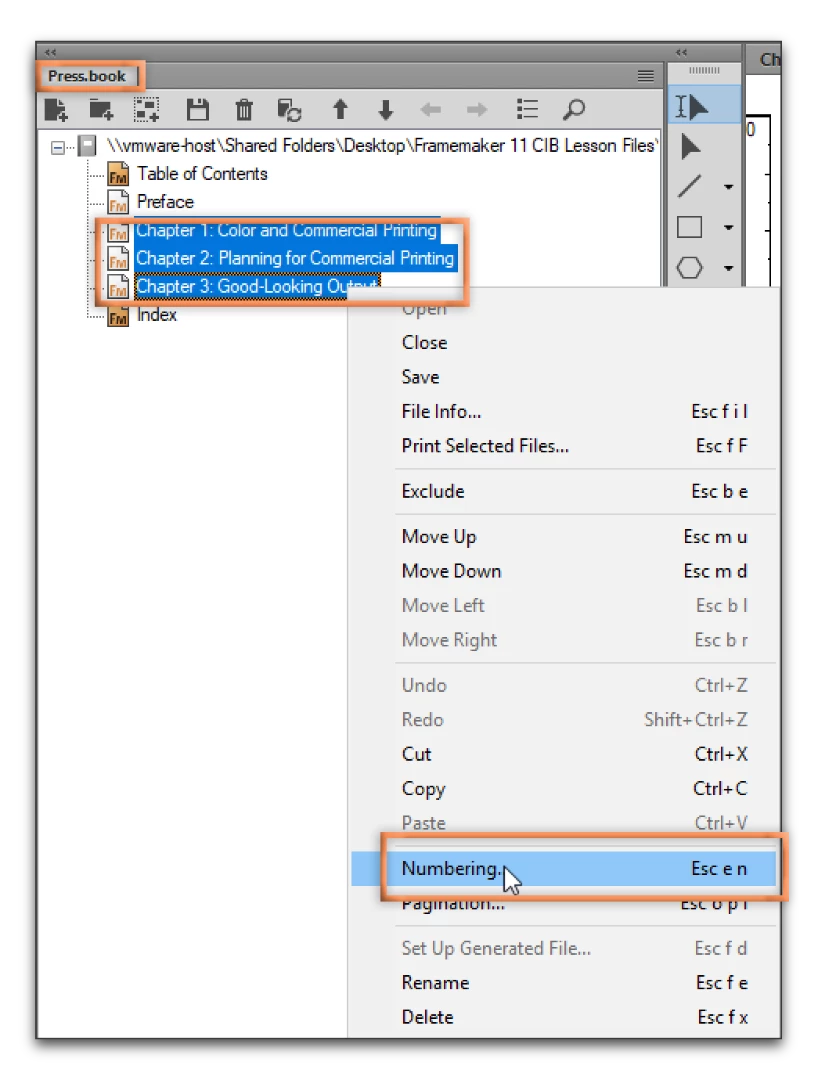Choose Copy in the context menu

[x=563, y=789]
